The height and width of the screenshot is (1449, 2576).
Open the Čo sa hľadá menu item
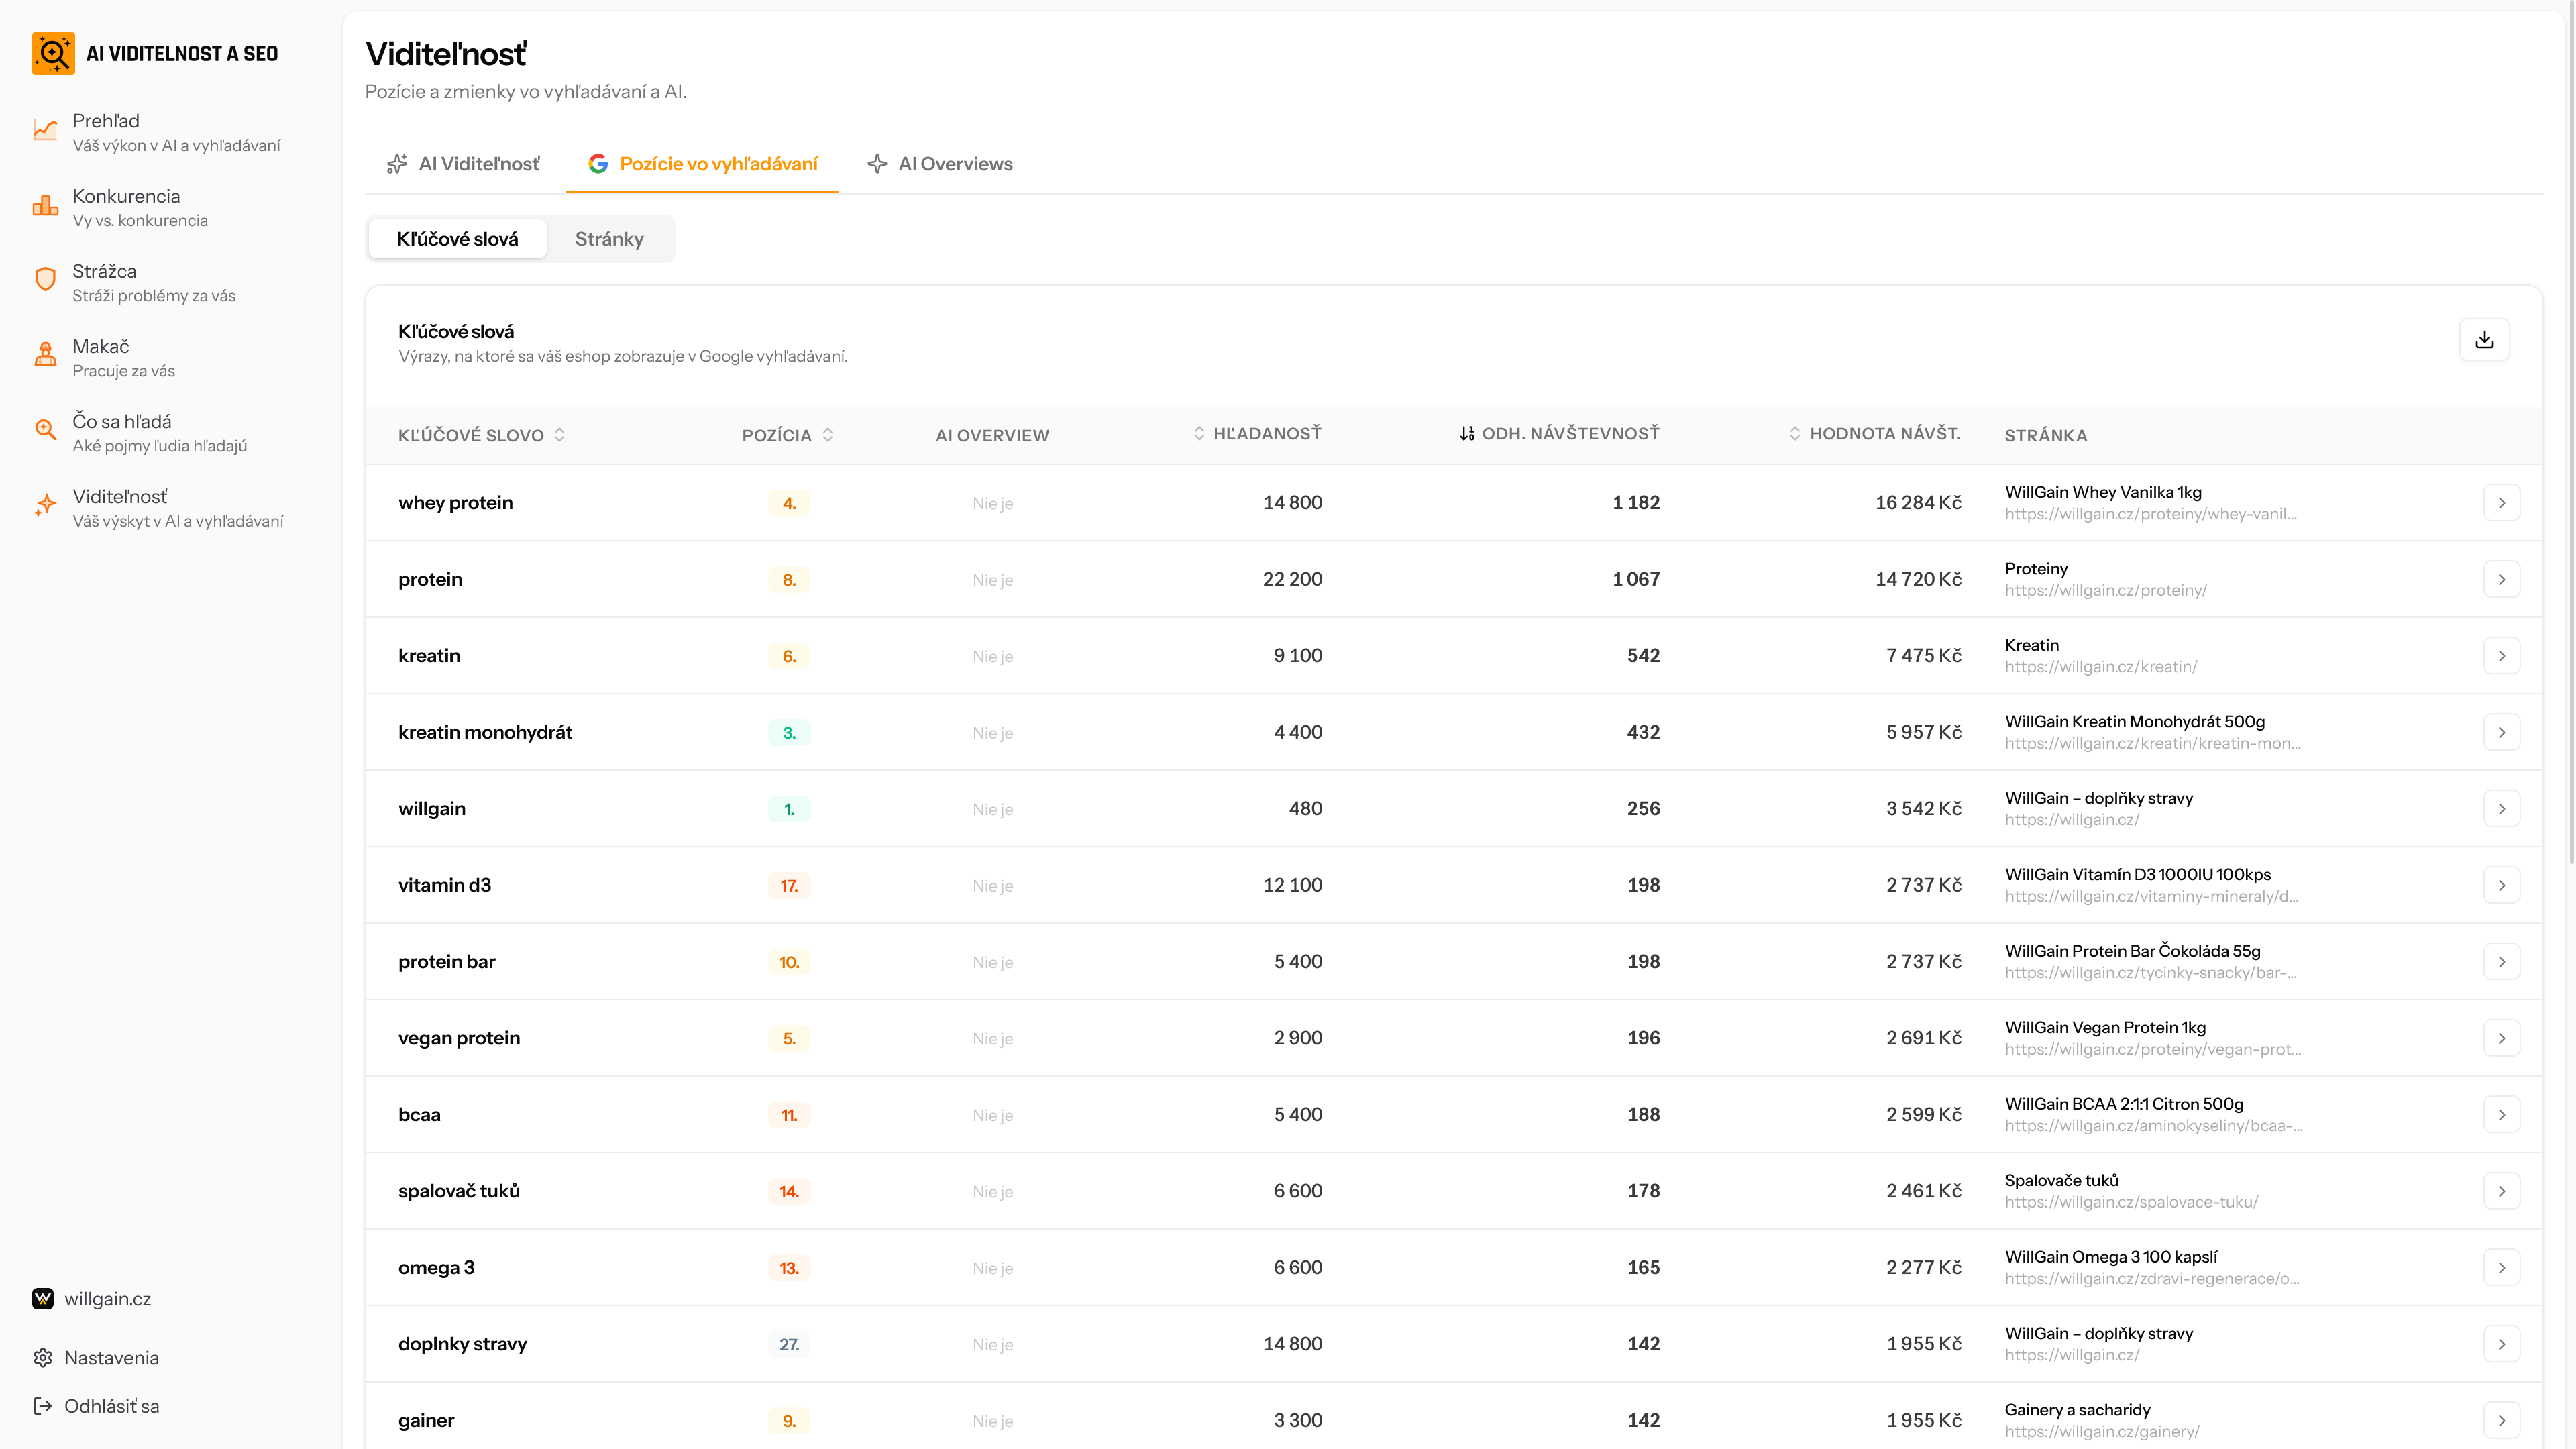170,432
